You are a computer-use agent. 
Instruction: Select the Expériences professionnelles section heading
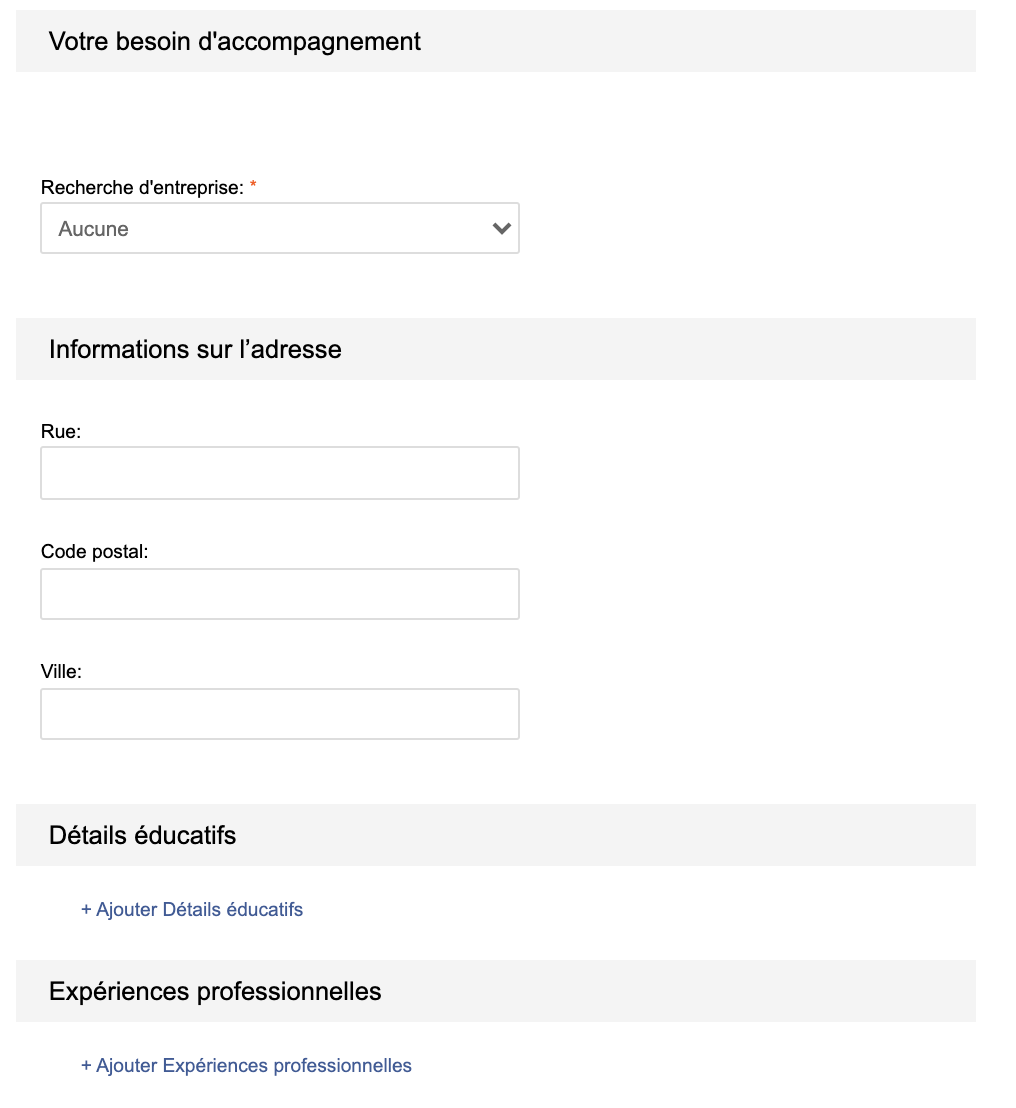[215, 991]
